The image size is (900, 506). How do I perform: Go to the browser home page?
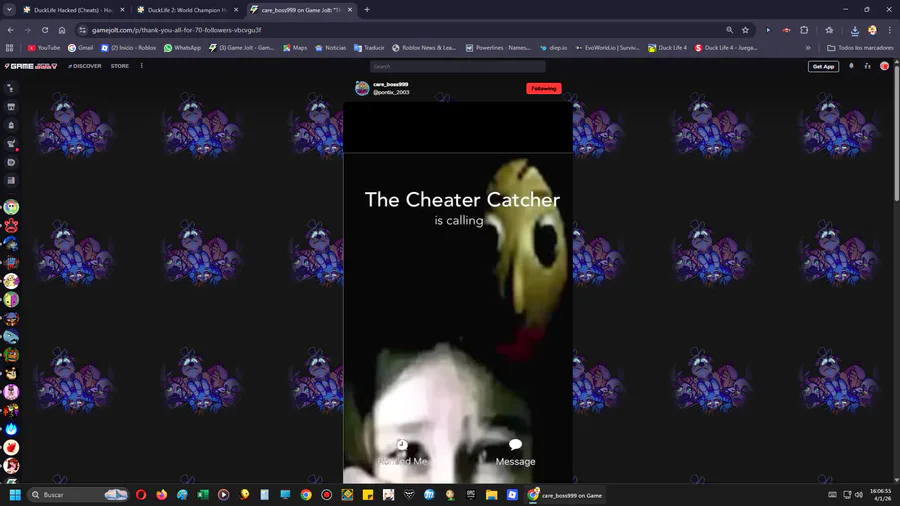click(x=62, y=30)
